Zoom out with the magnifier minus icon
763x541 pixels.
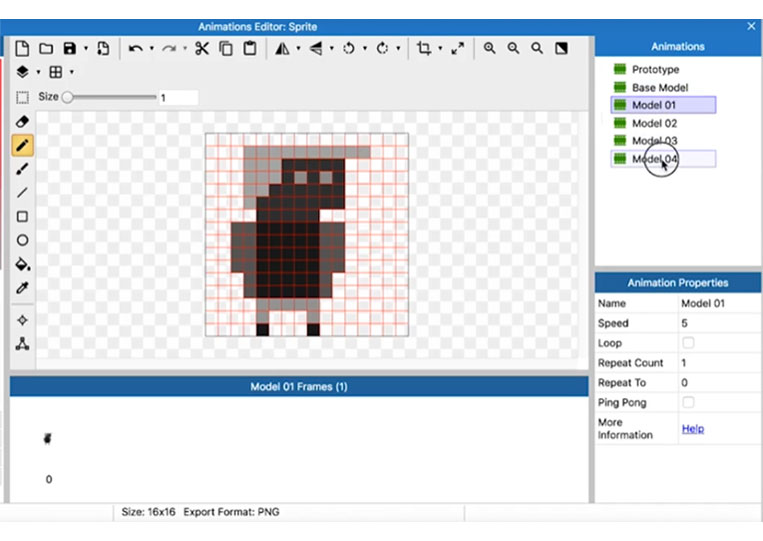[513, 48]
